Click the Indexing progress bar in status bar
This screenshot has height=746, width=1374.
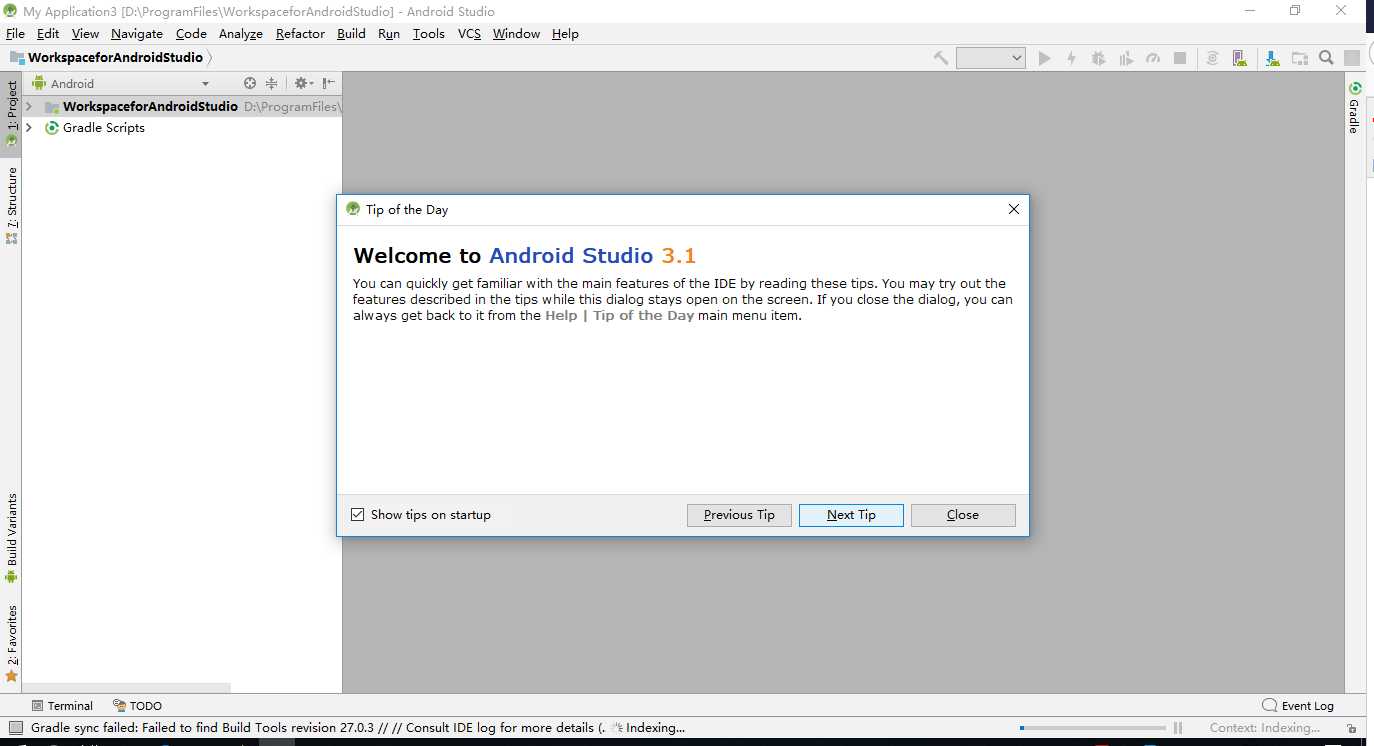pyautogui.click(x=1092, y=728)
